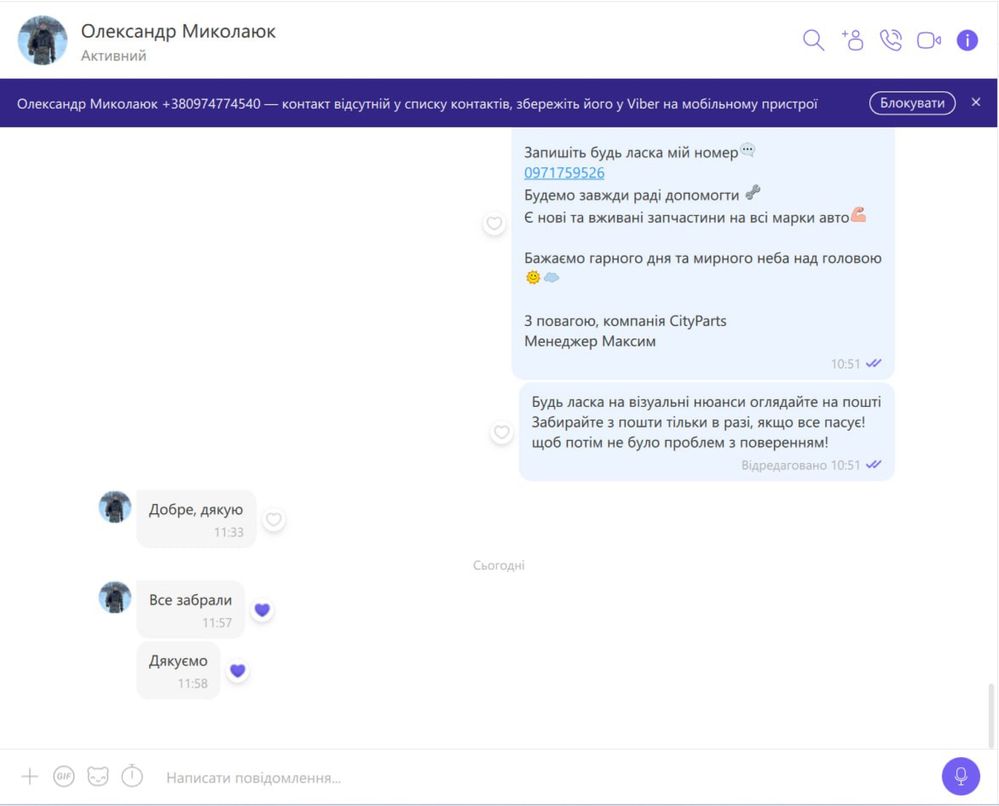The image size is (999, 806).
Task: Click Олександр Миколаюк header avatar
Action: pyautogui.click(x=42, y=40)
